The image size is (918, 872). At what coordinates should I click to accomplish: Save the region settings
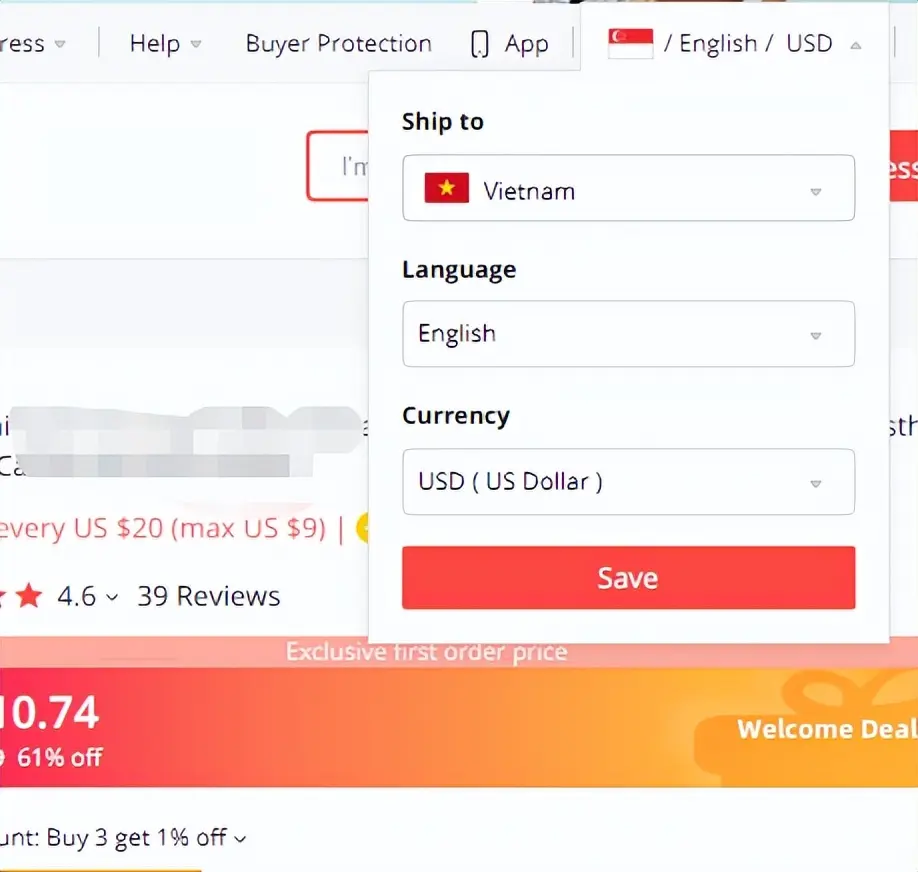click(628, 577)
